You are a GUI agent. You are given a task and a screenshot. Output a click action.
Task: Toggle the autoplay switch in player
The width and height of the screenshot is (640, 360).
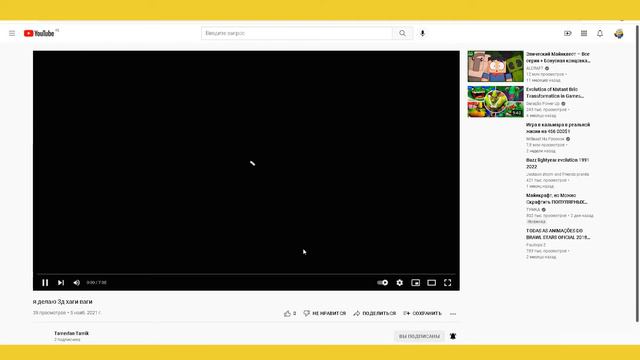[x=382, y=282]
